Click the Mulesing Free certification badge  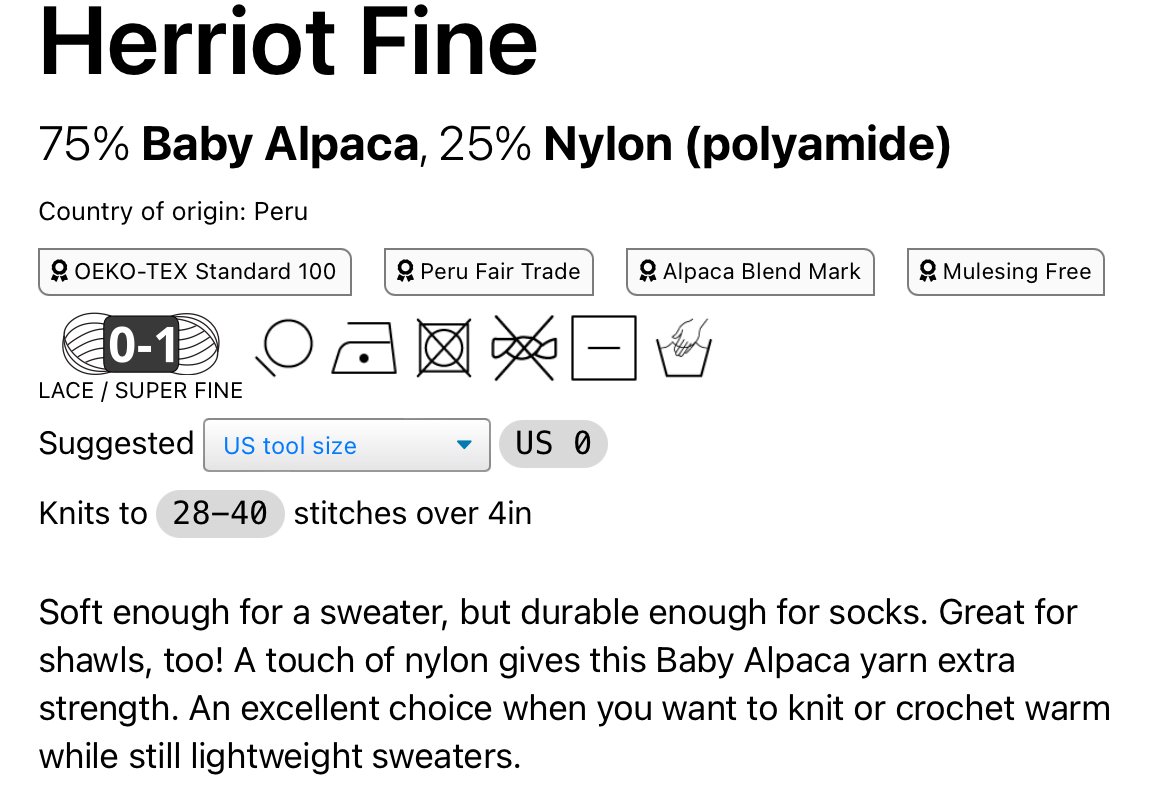click(x=1006, y=272)
